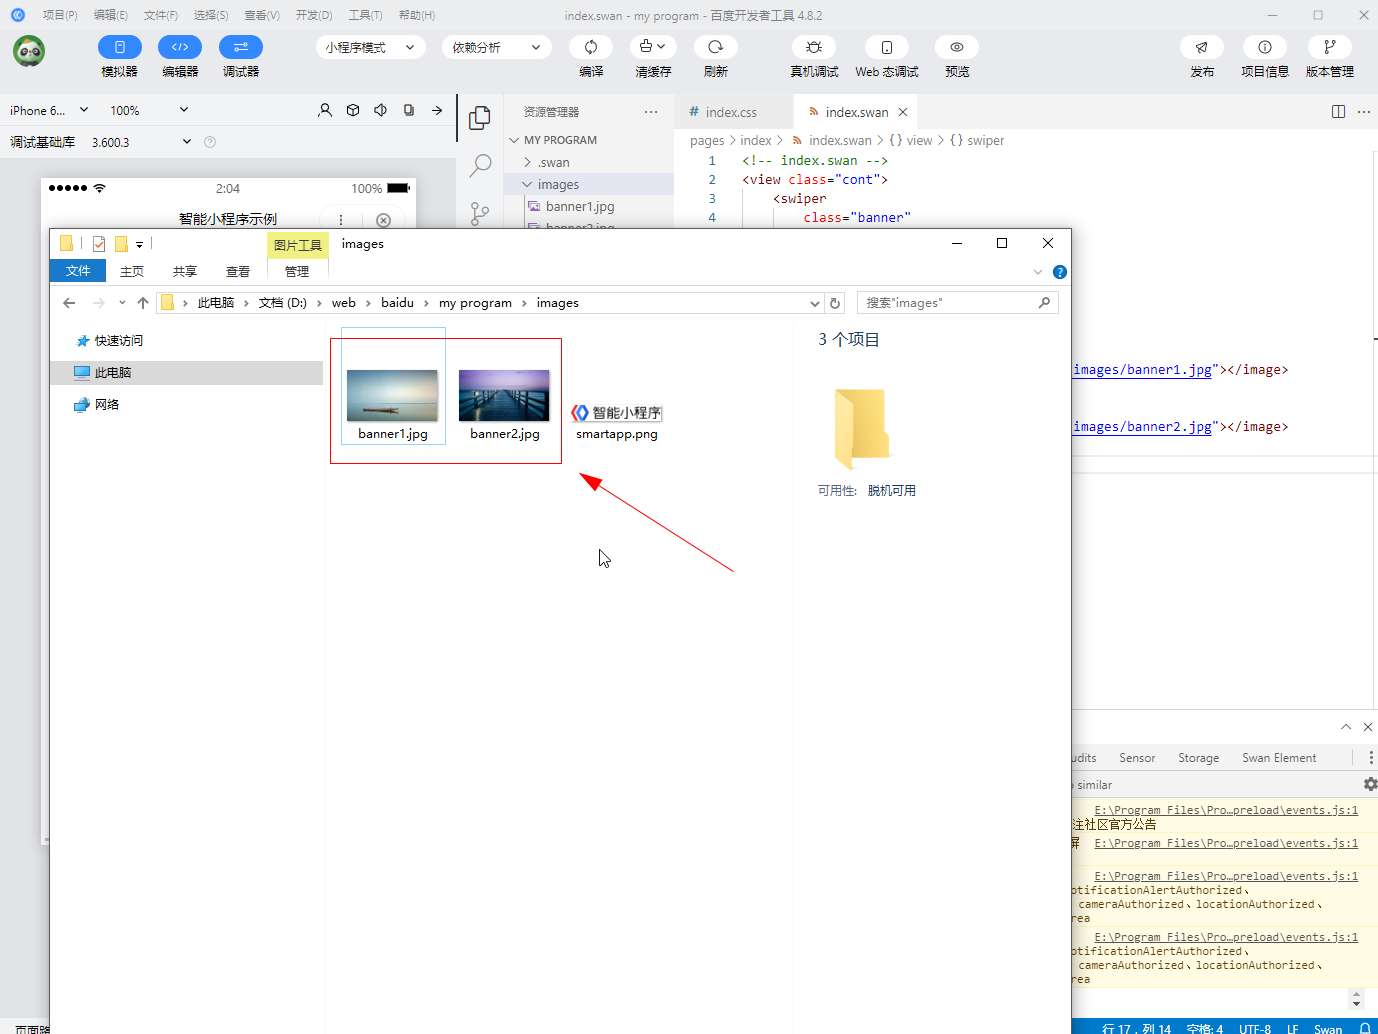Open 真机调试 device debug tool
This screenshot has height=1034, width=1378.
click(814, 48)
